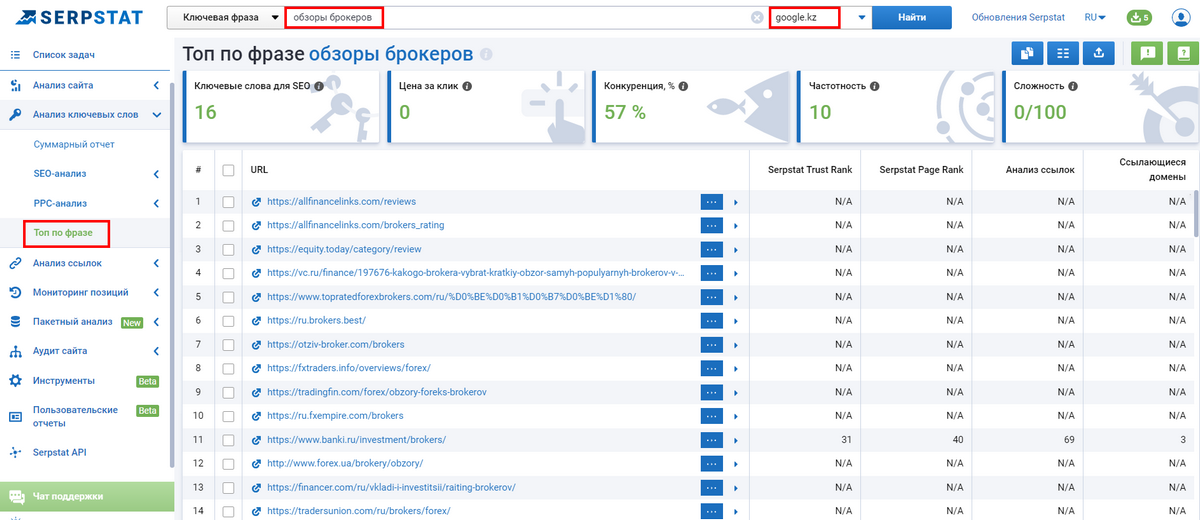Click the Найти search button
This screenshot has height=520, width=1200.
coord(911,18)
